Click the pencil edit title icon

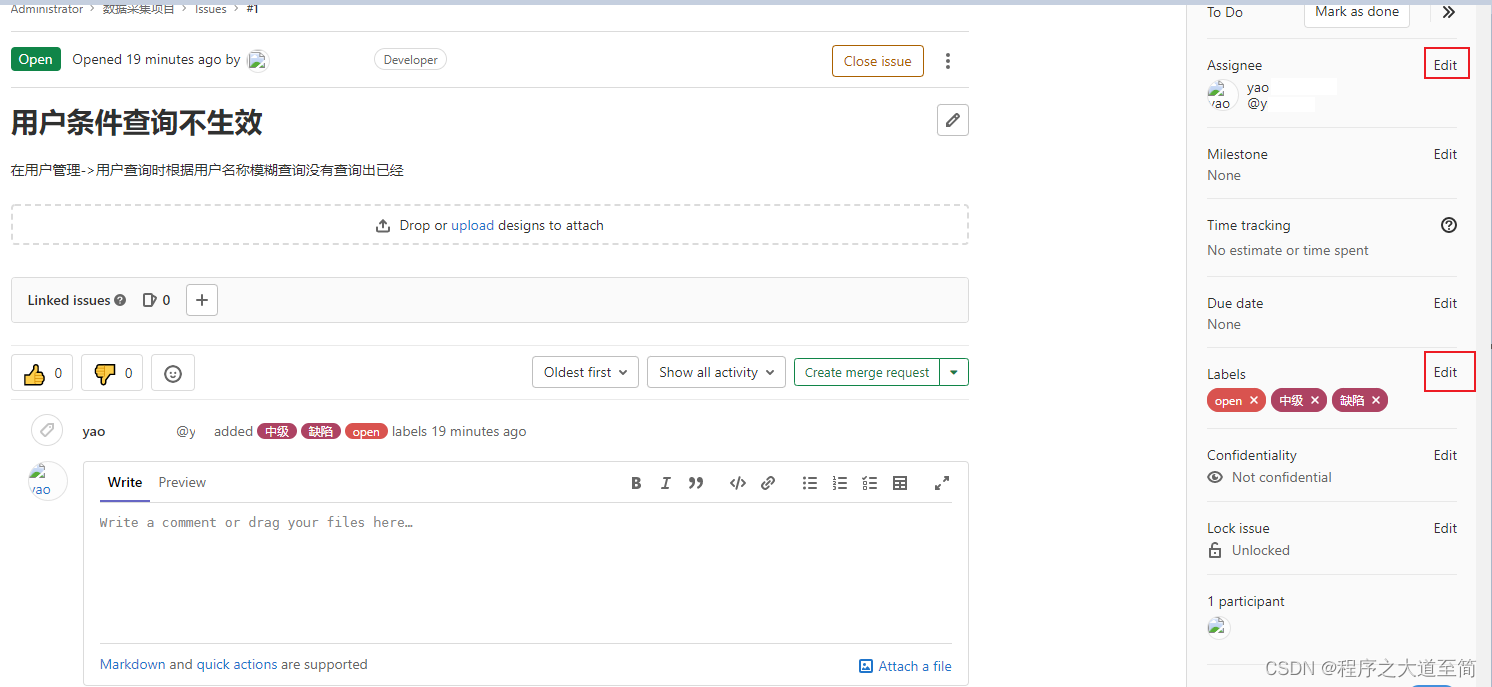coord(952,120)
